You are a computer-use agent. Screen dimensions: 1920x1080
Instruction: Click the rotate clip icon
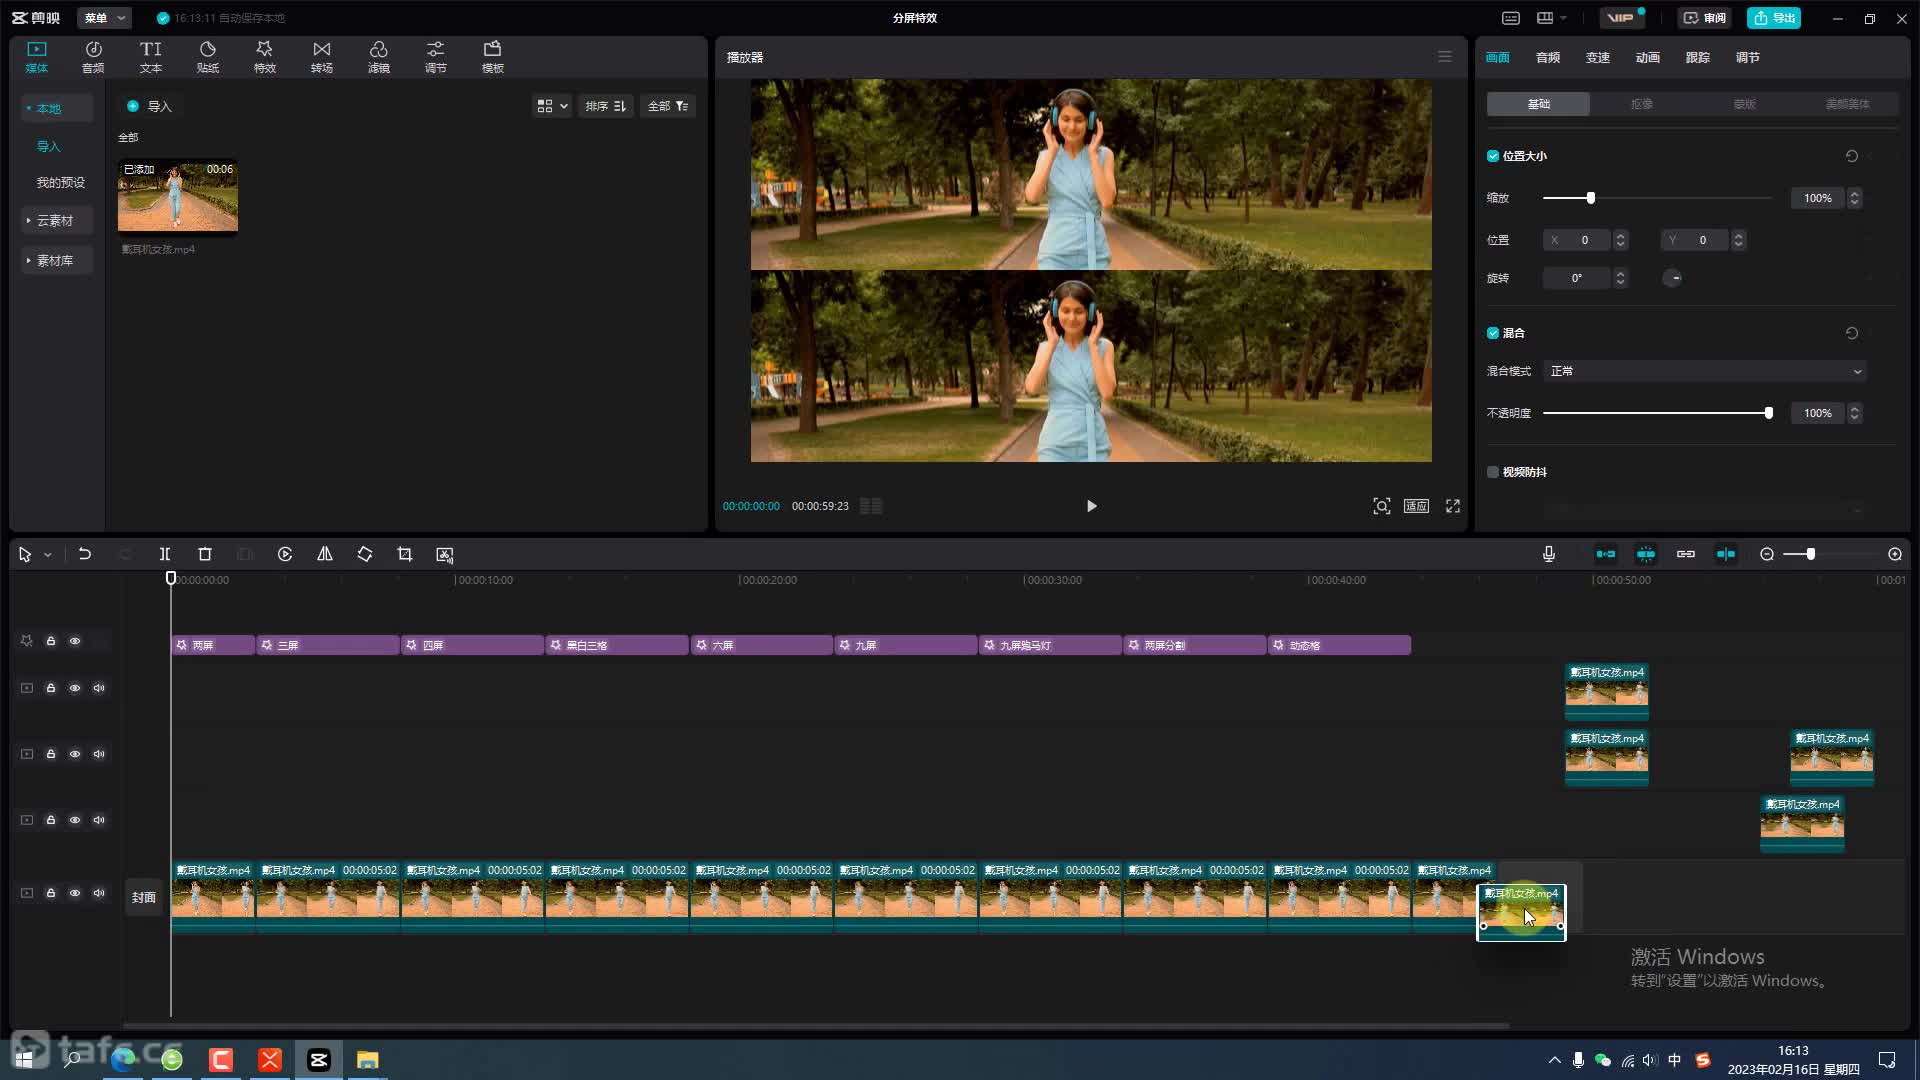point(365,554)
